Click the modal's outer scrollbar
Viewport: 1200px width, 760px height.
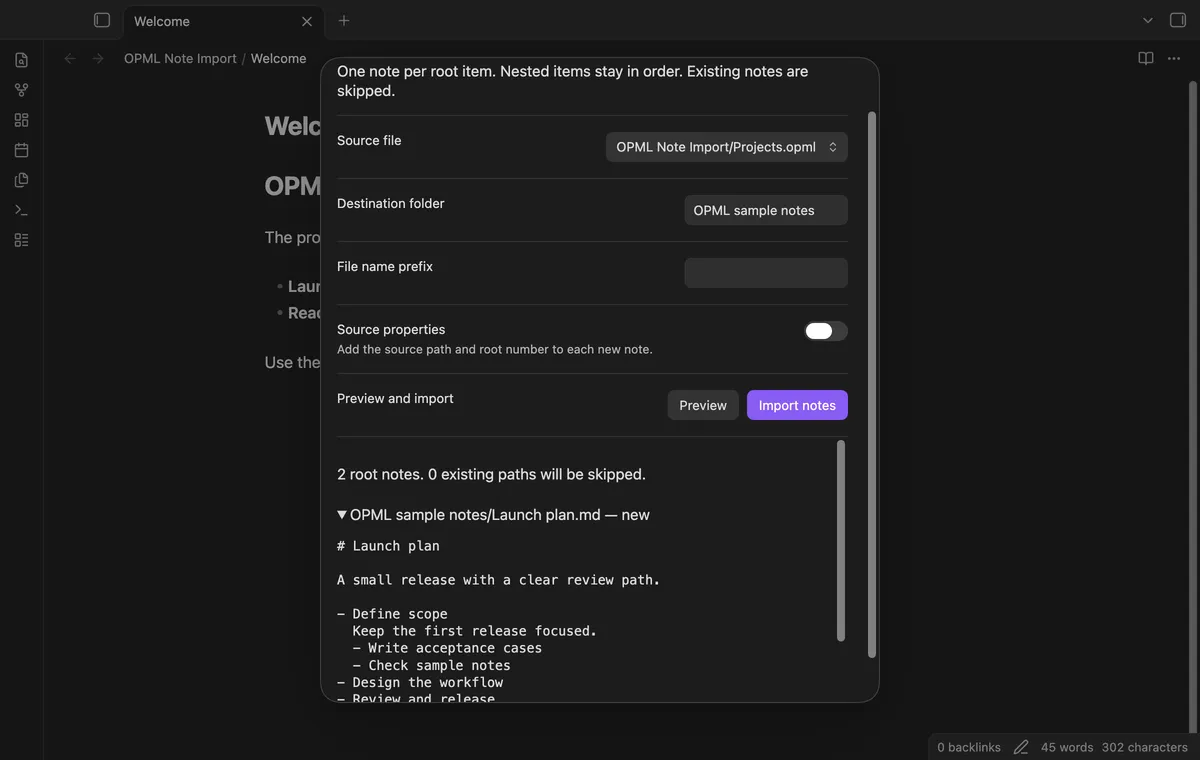point(872,384)
